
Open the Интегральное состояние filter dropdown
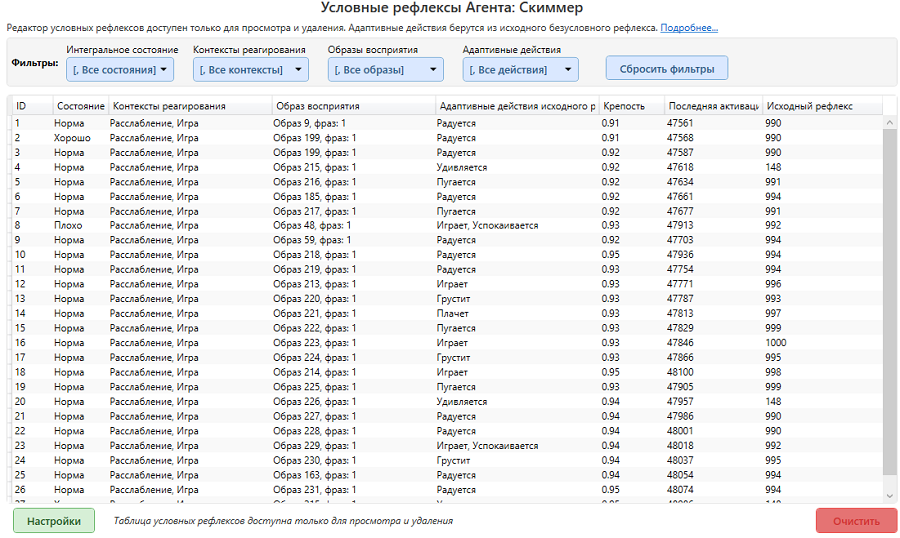coord(120,69)
